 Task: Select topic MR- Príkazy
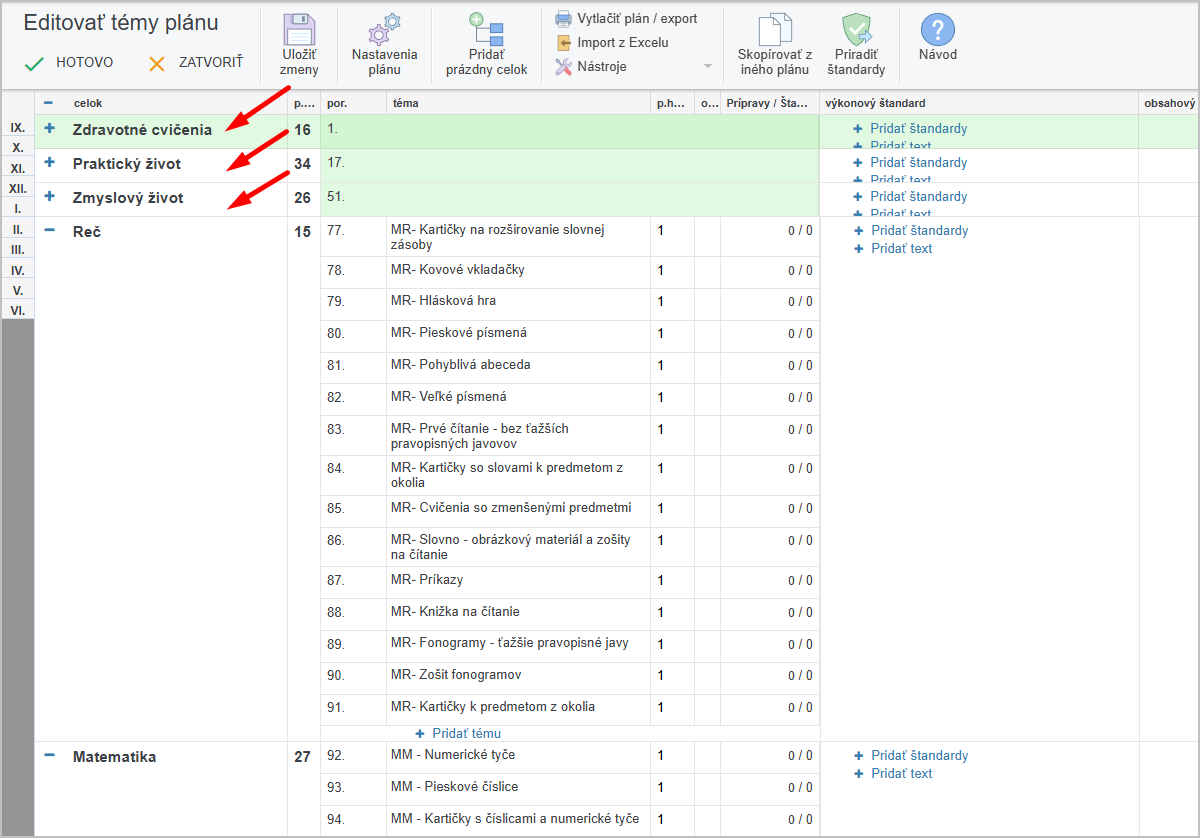[x=427, y=580]
